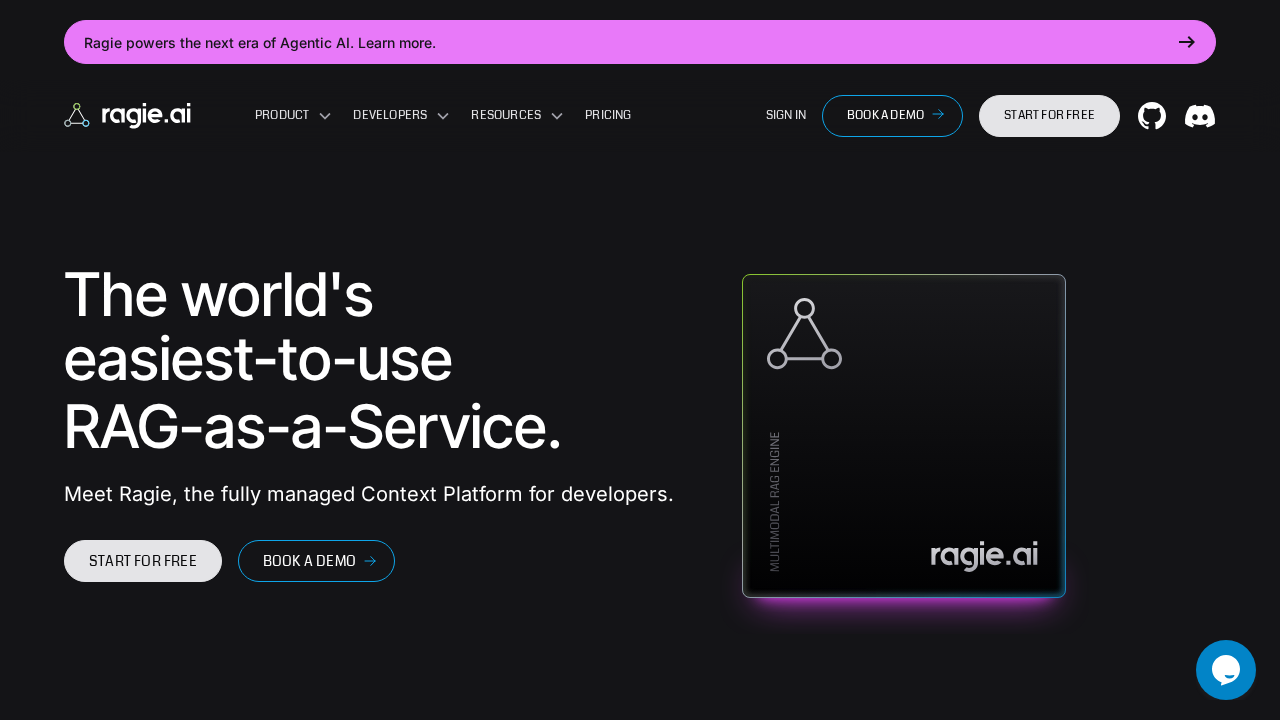The height and width of the screenshot is (720, 1280).
Task: Open the Discord community icon
Action: tap(1200, 115)
